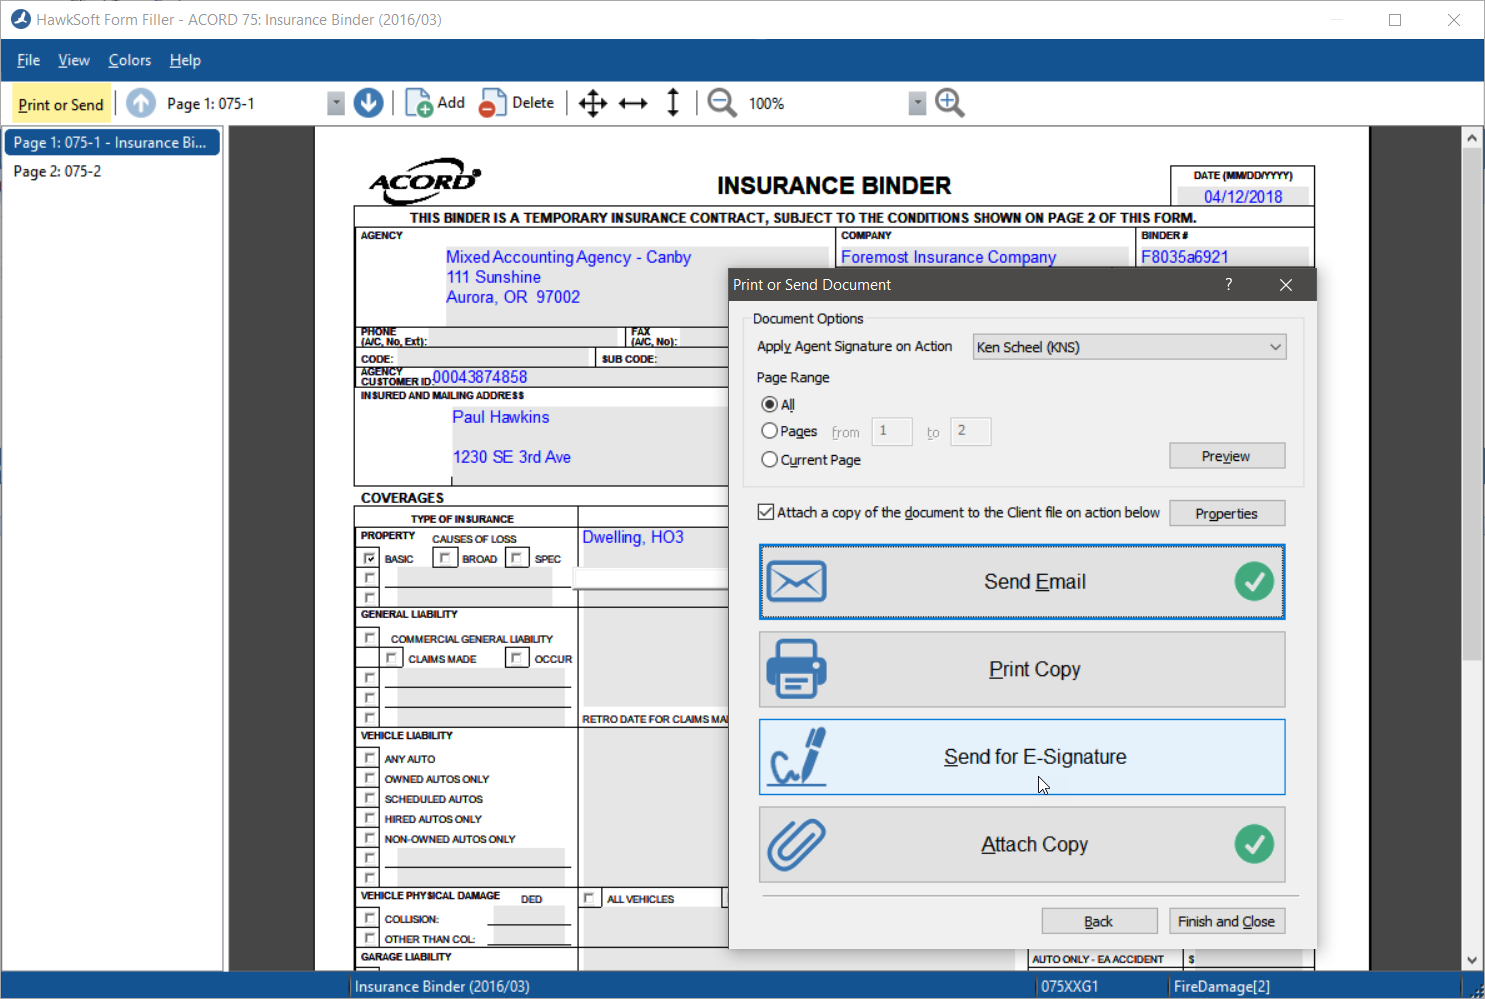
Task: Click the Attach Copy button
Action: click(1022, 844)
